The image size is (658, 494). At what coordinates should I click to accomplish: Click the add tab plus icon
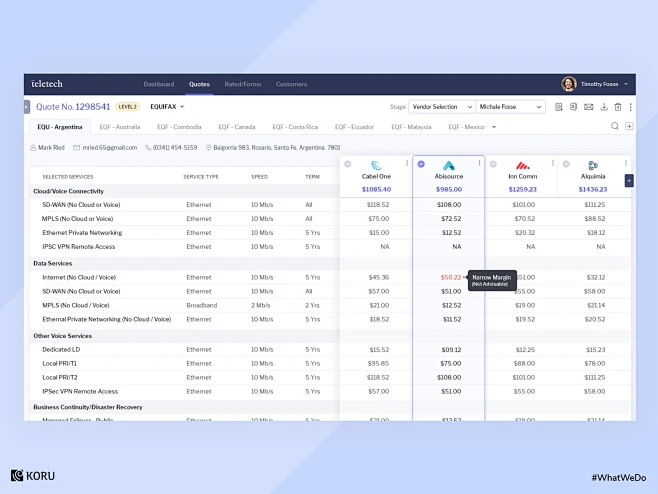point(629,127)
